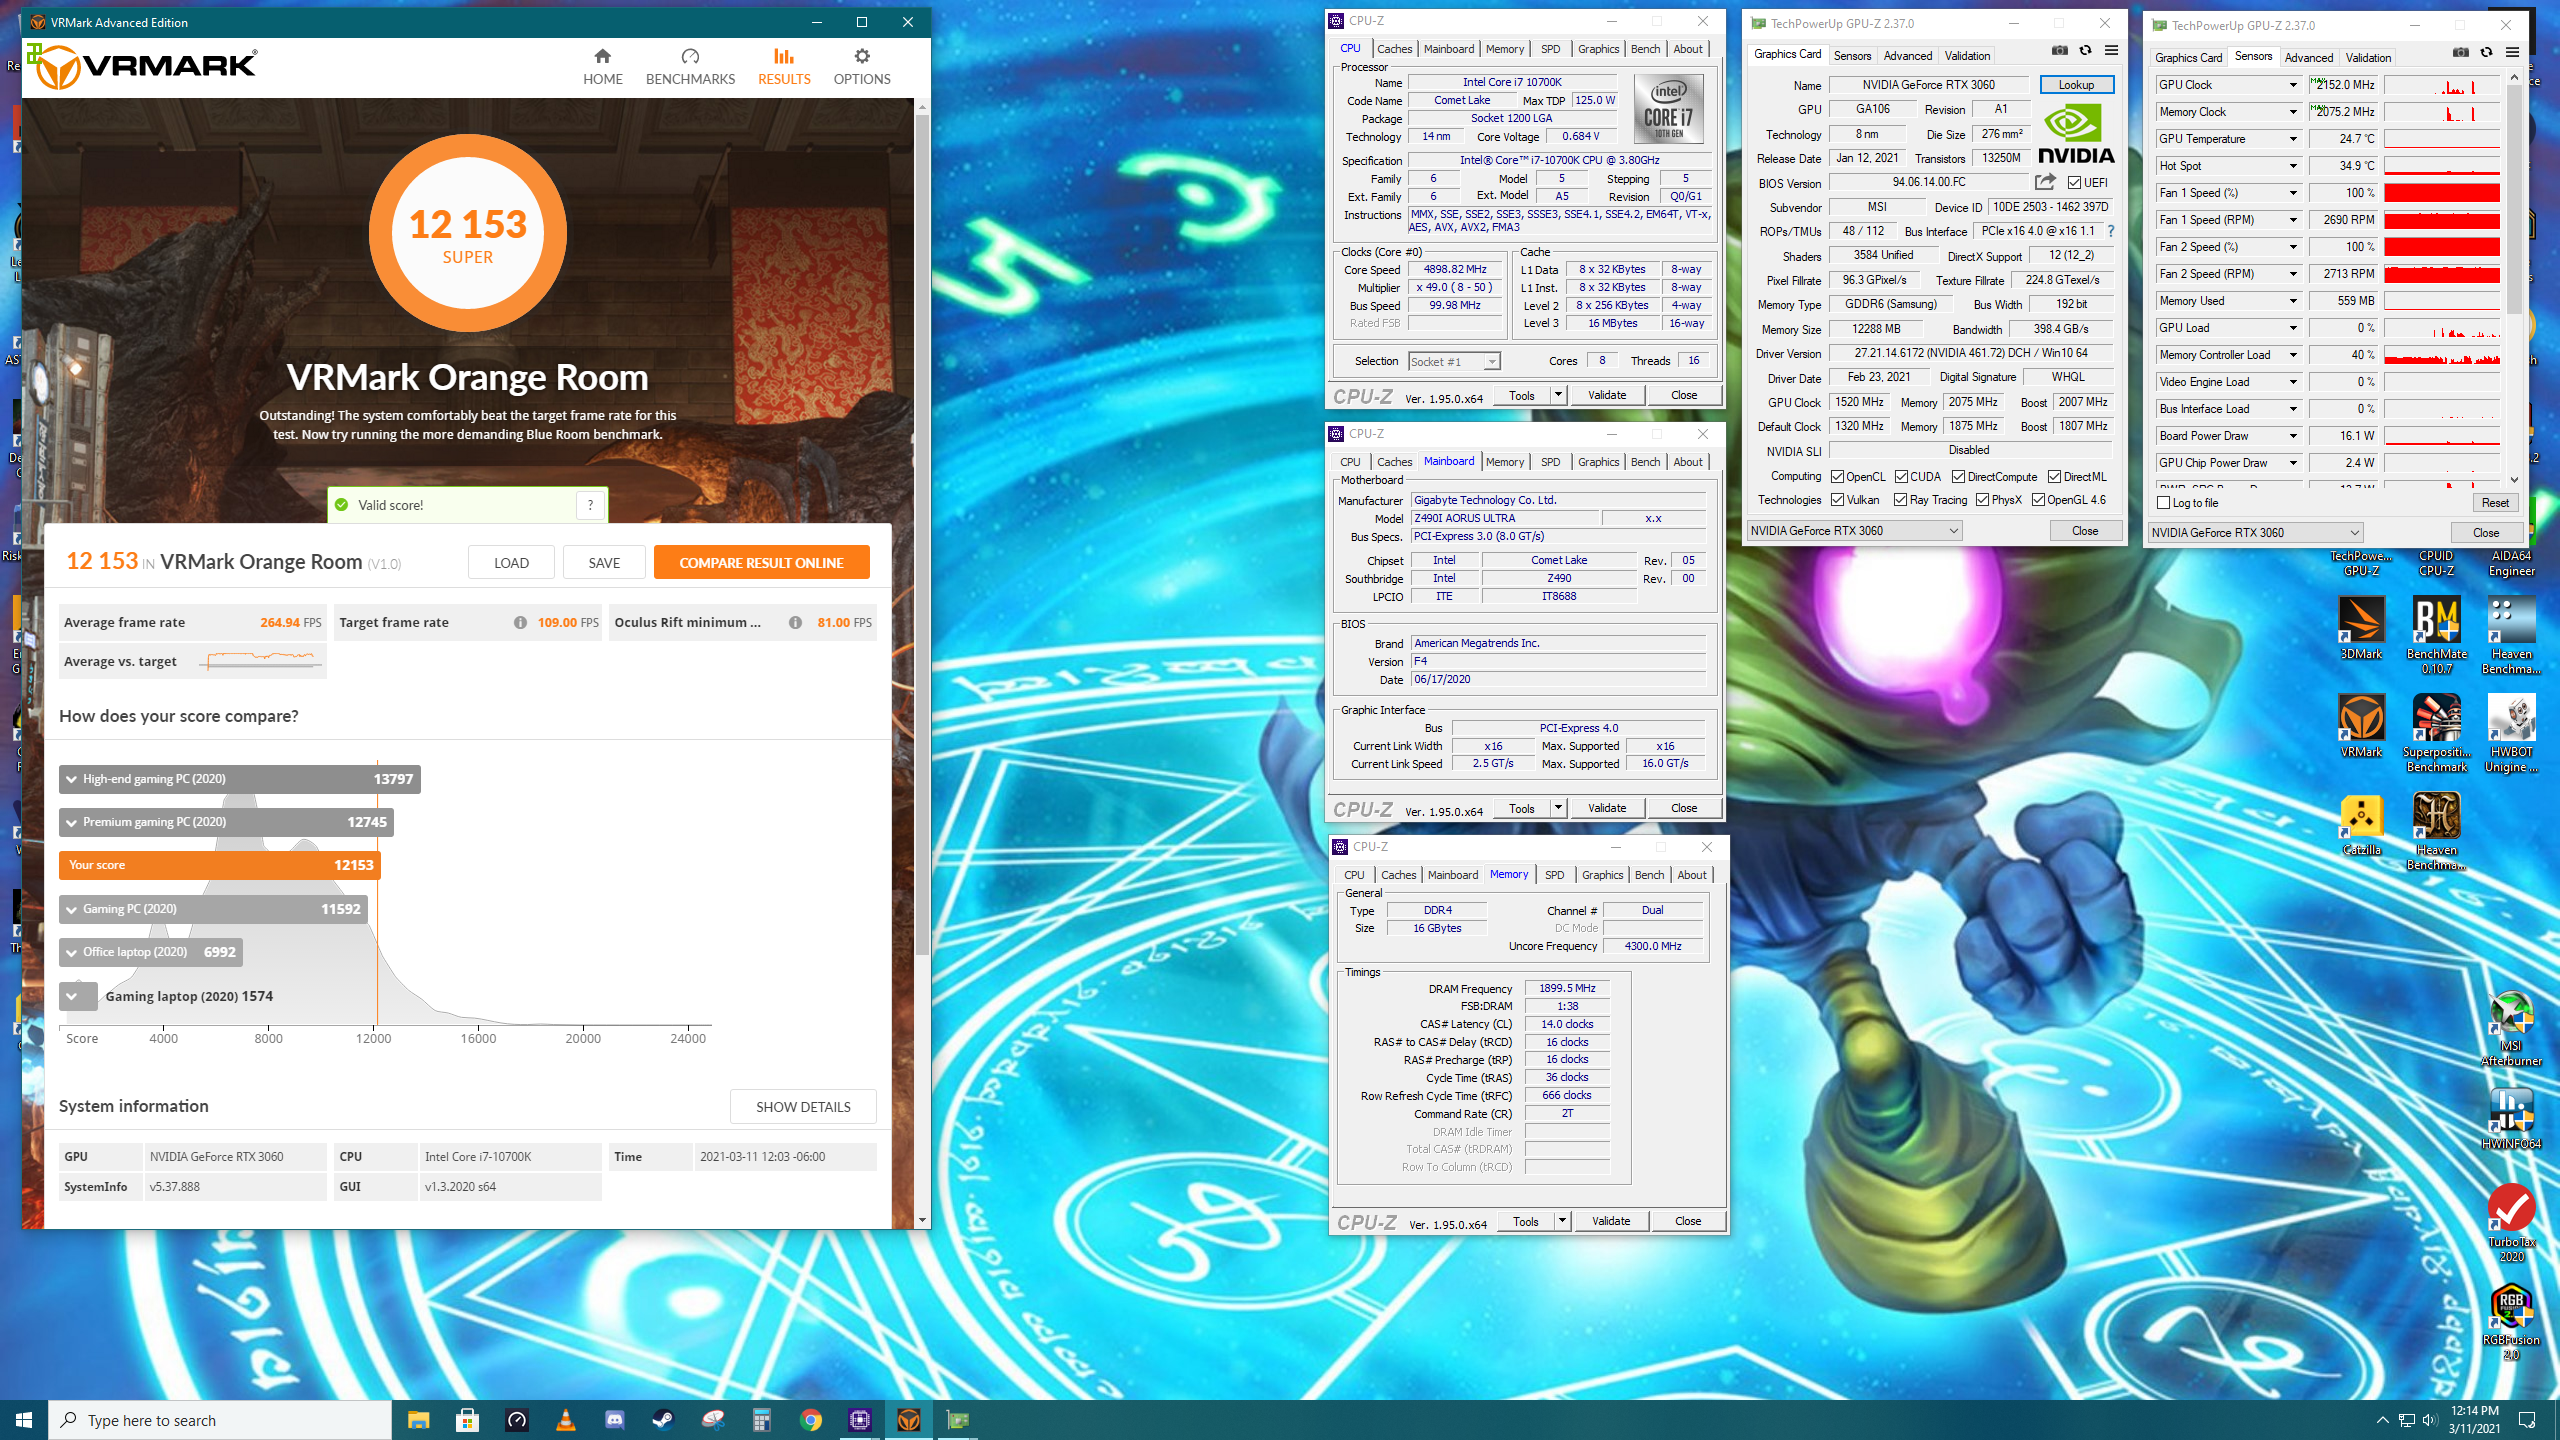Open Catzilla desktop shortcut

2361,825
